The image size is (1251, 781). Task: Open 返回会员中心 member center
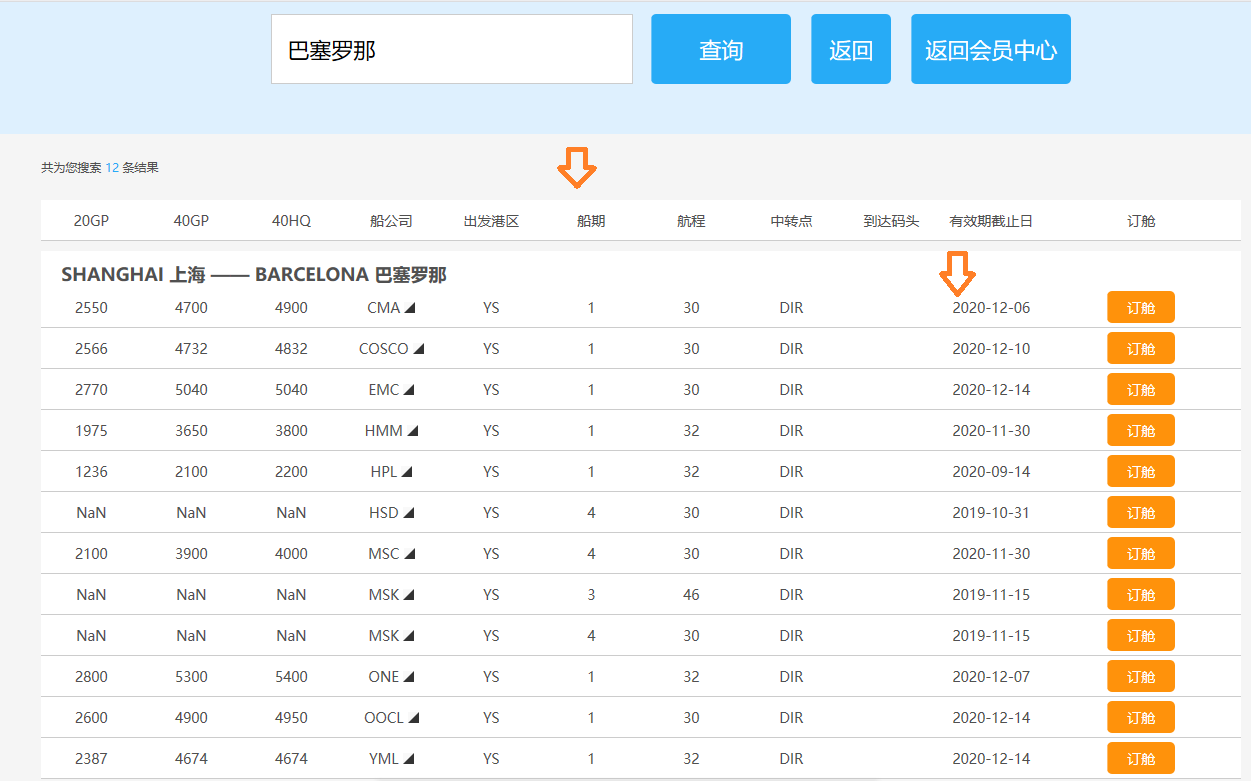point(991,49)
